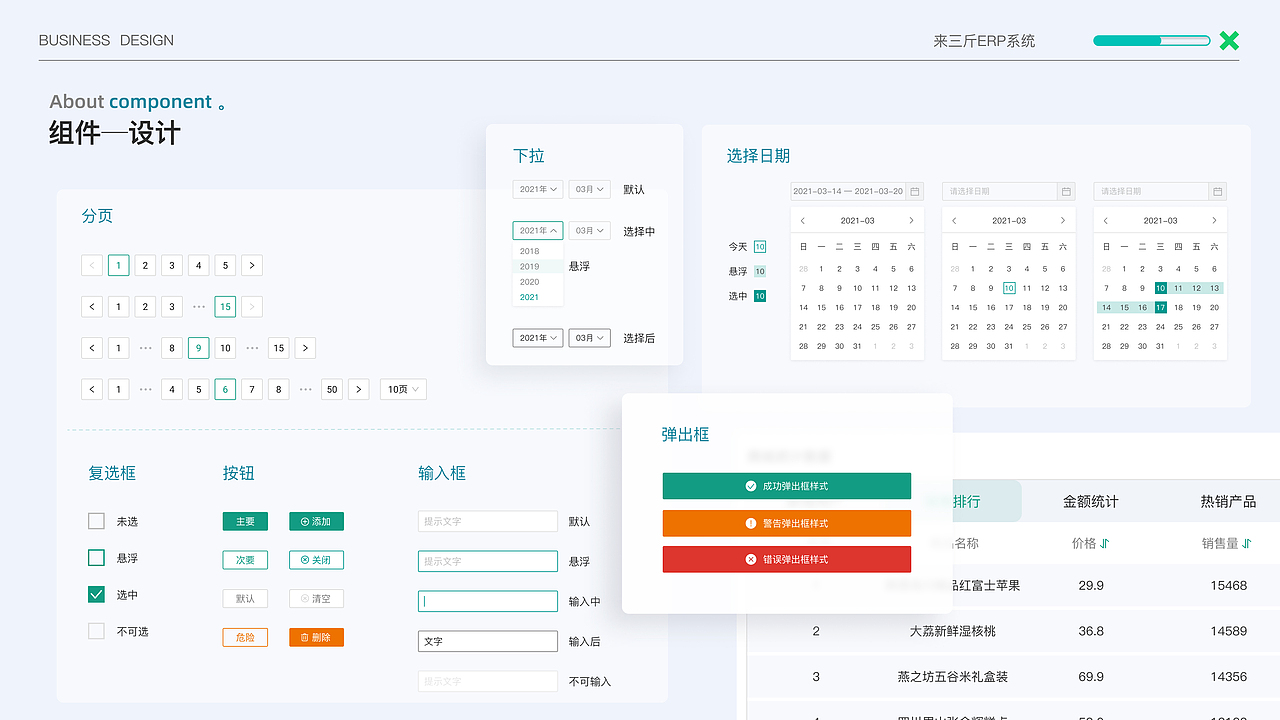Click the red 错误弹出框样式 bar
This screenshot has width=1280, height=720.
click(787, 559)
